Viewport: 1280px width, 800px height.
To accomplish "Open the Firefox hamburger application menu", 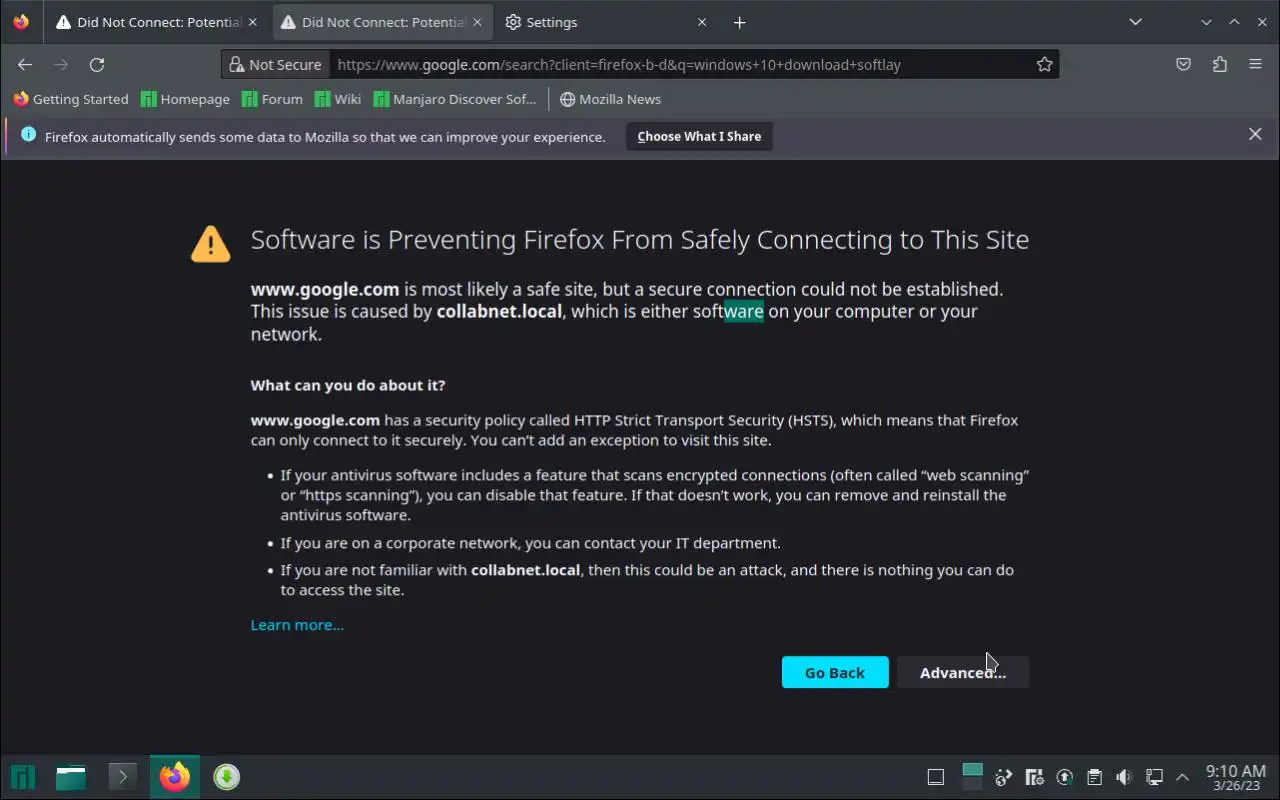I will 1255,64.
